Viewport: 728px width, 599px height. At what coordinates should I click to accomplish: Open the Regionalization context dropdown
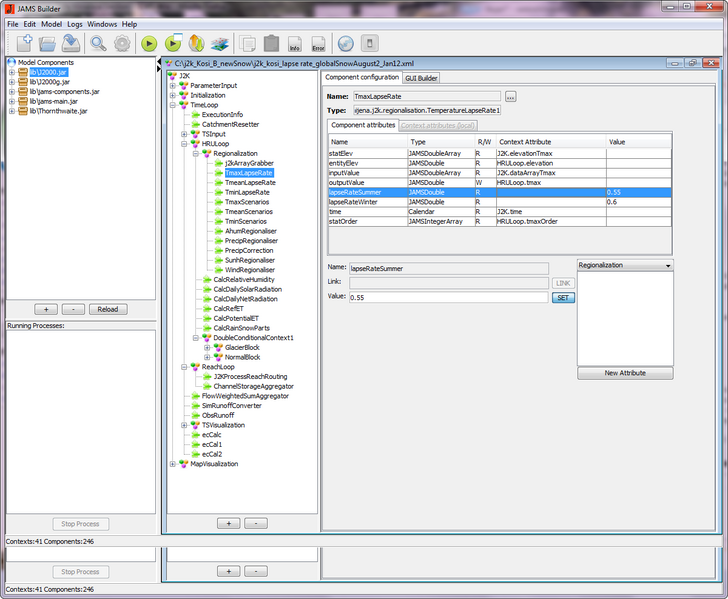pyautogui.click(x=625, y=266)
